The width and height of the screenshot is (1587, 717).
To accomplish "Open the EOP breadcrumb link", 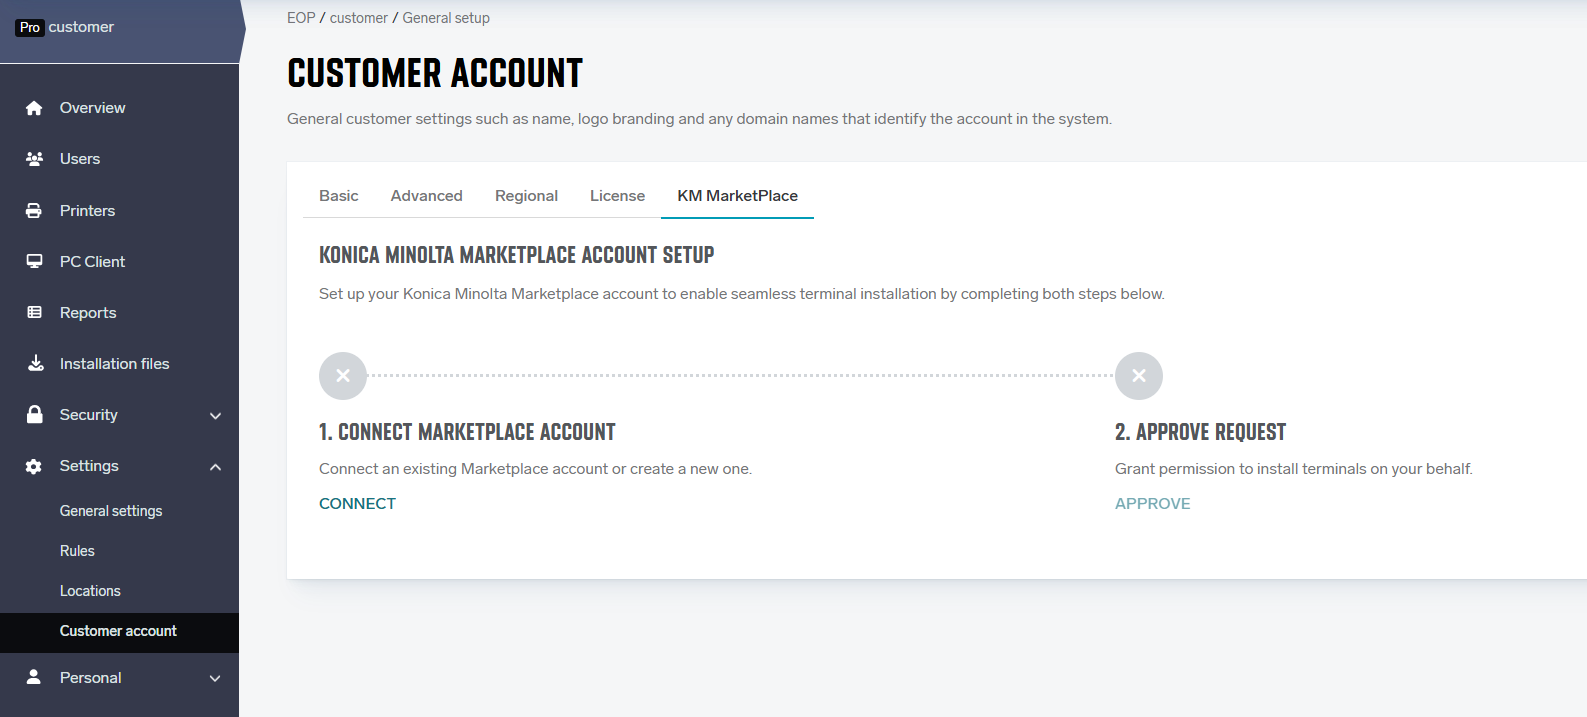I will 301,18.
